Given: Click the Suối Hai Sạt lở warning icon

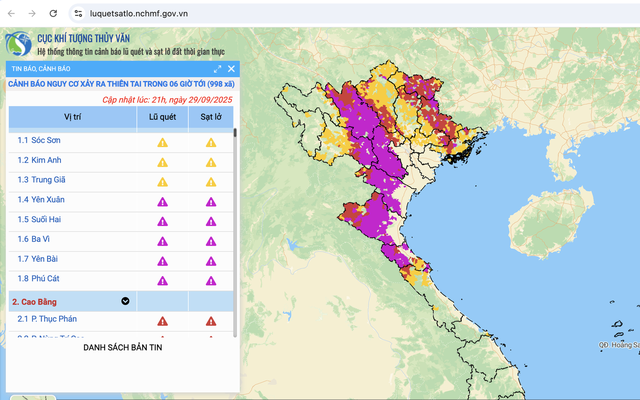Looking at the screenshot, I should click(211, 222).
